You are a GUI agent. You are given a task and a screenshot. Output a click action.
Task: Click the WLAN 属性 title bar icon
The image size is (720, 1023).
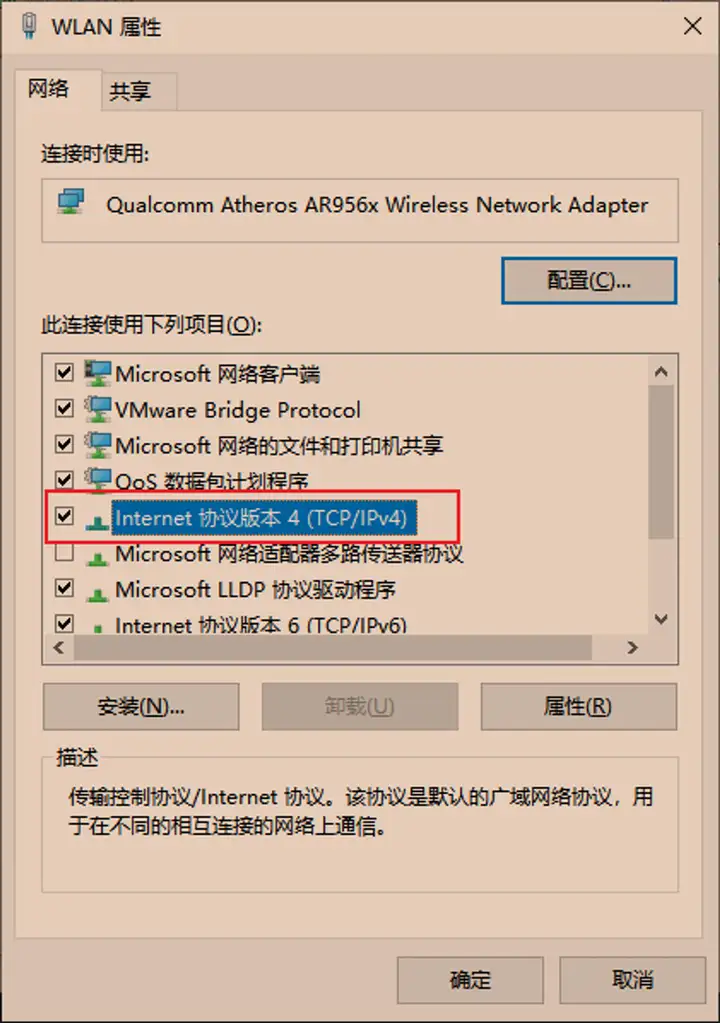point(30,25)
